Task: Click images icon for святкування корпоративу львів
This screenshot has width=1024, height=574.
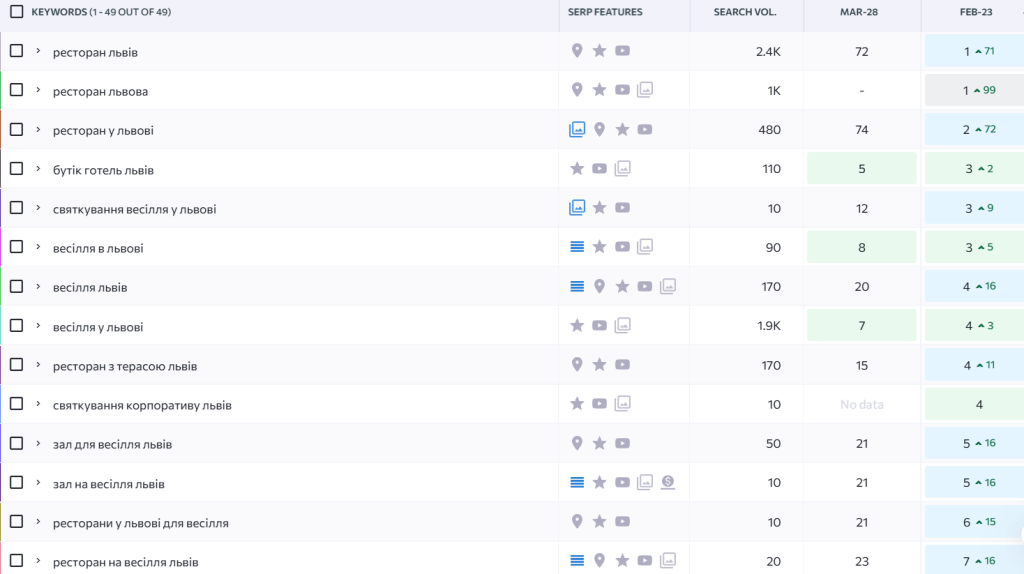Action: coord(623,404)
